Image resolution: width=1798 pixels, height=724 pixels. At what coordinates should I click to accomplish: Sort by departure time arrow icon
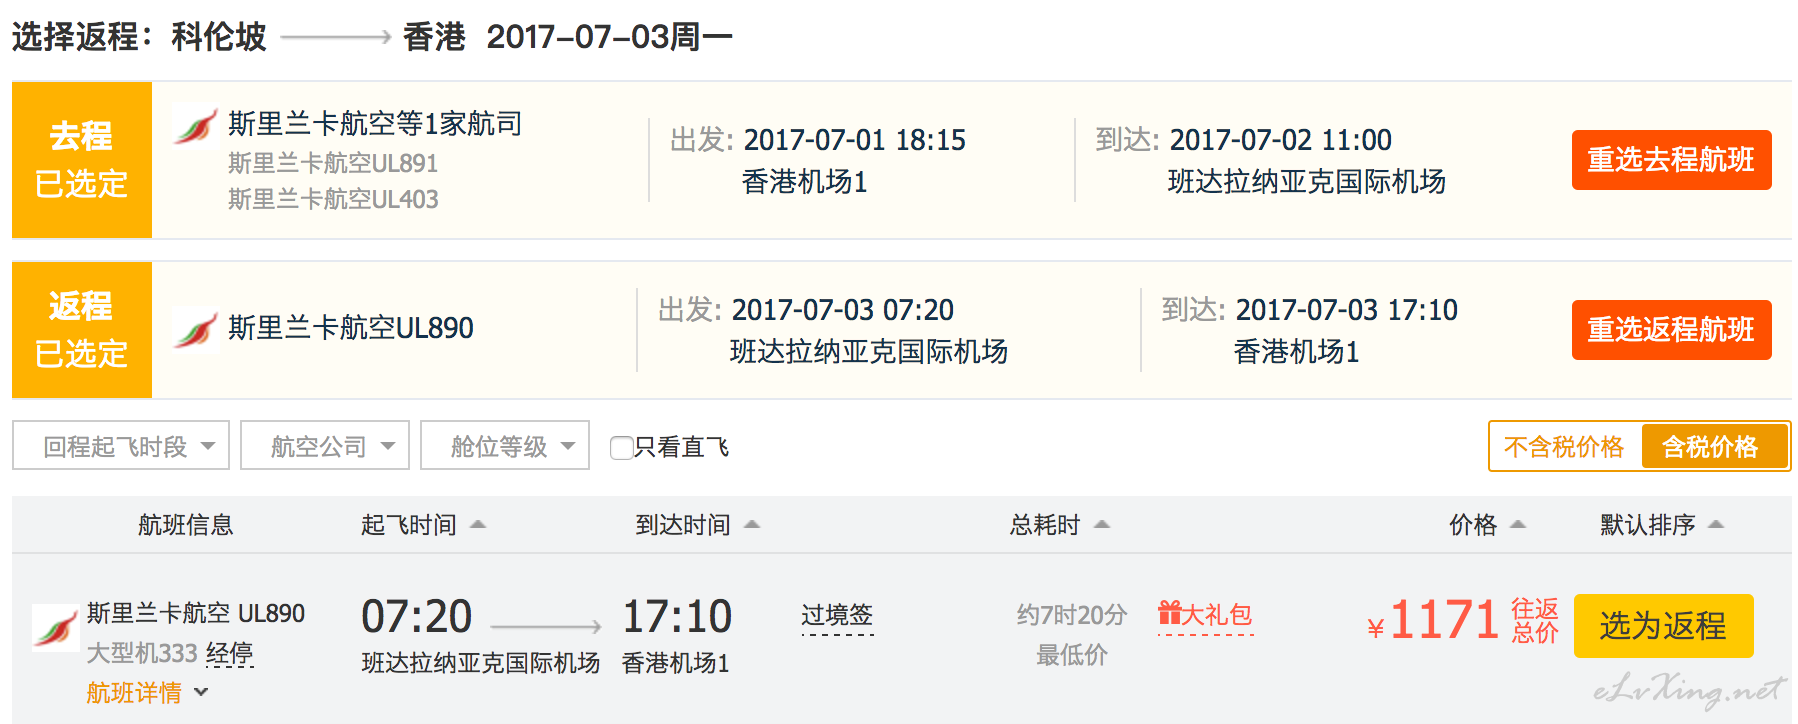[478, 525]
